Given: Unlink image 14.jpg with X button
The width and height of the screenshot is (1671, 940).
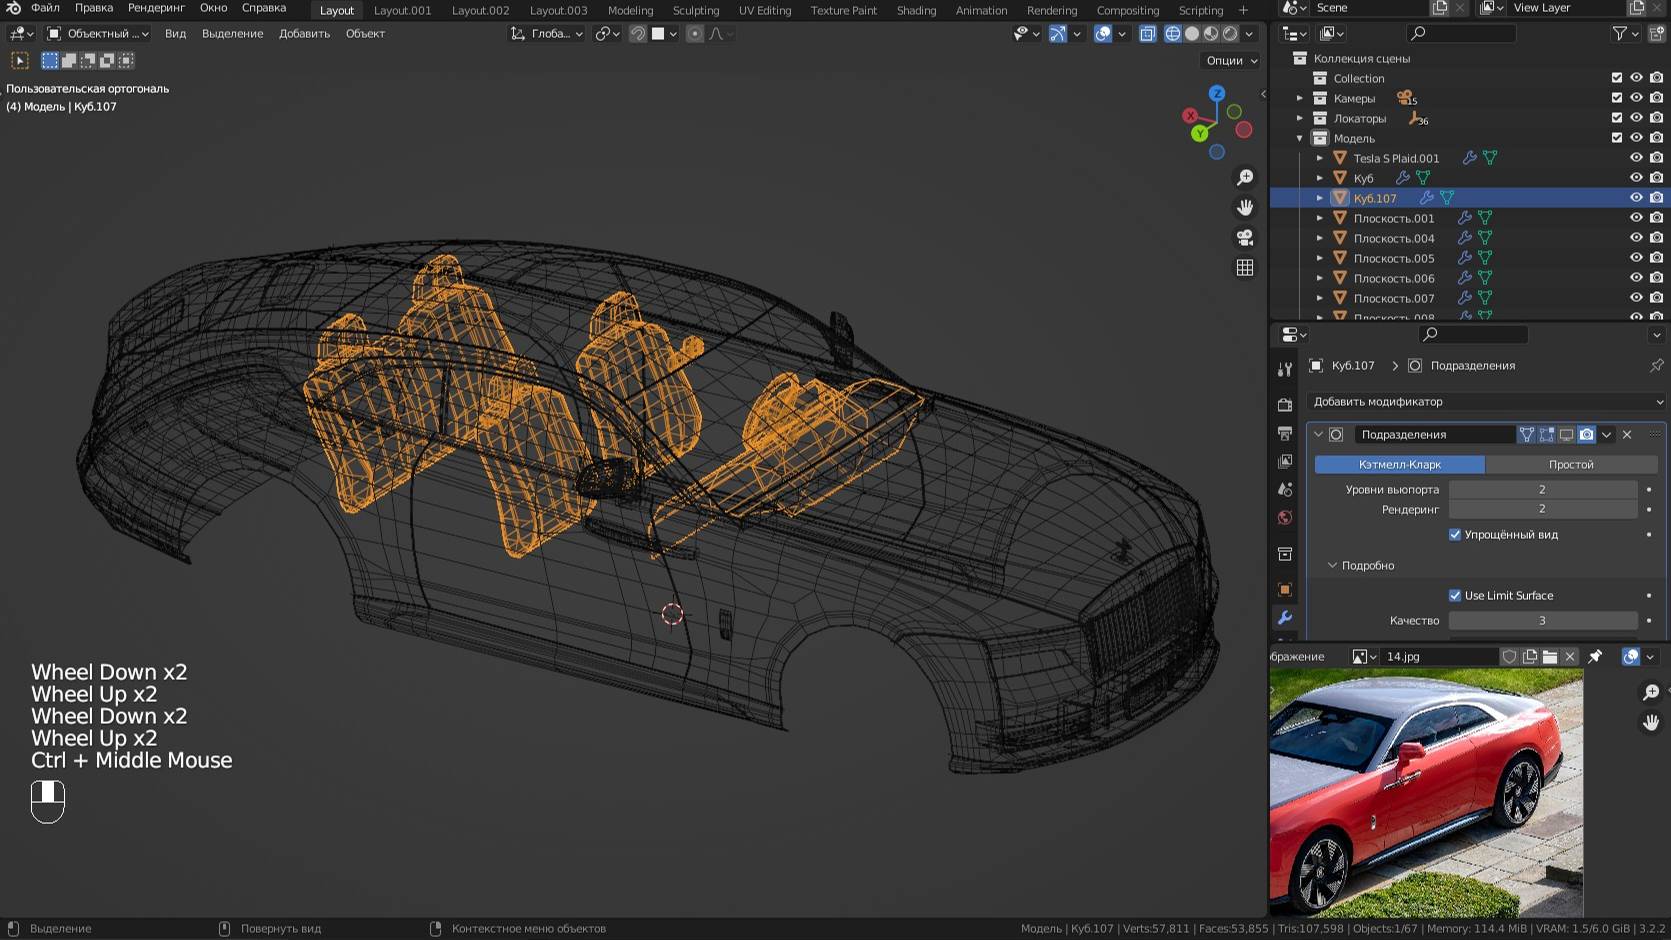Looking at the screenshot, I should [x=1570, y=656].
